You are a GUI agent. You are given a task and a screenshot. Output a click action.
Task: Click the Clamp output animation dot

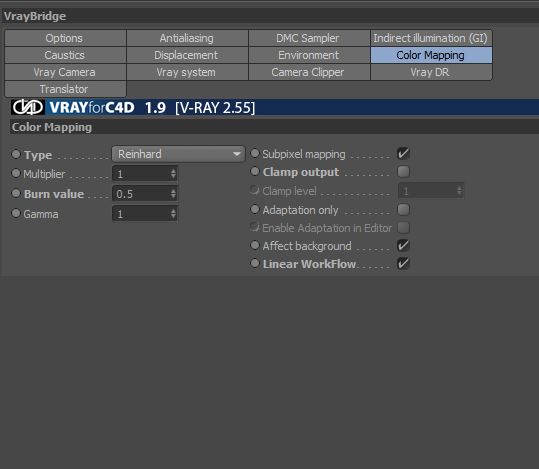click(255, 171)
